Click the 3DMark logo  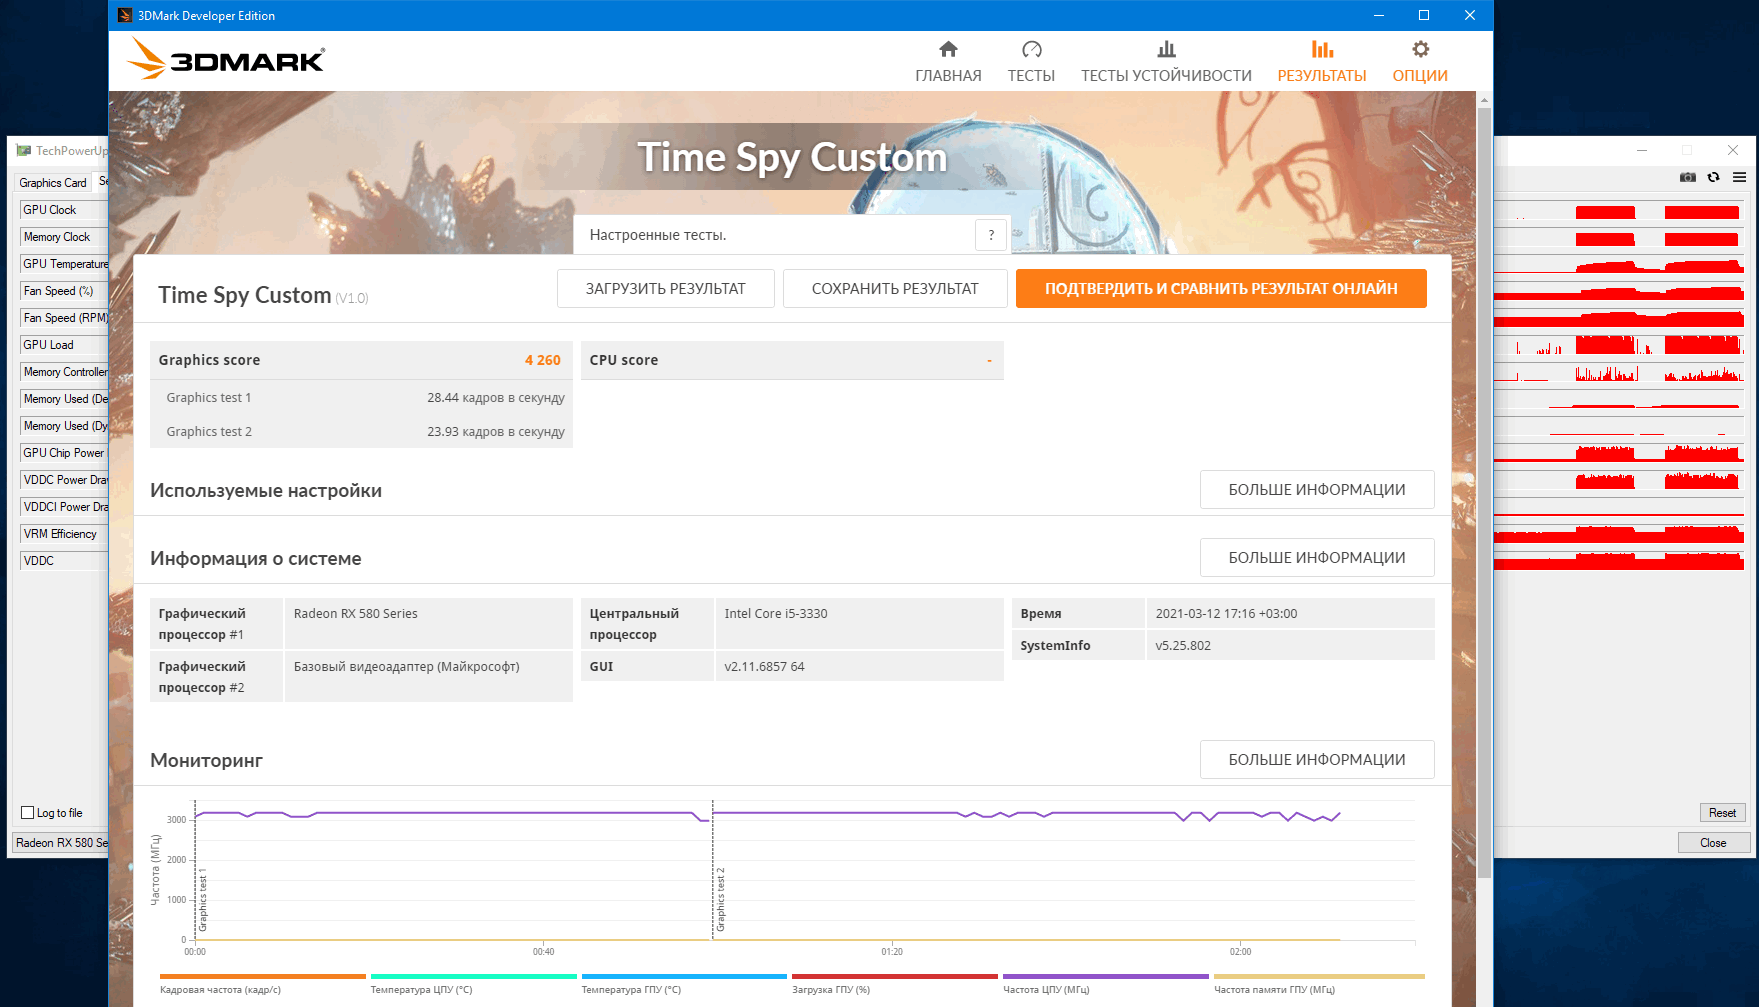point(226,59)
